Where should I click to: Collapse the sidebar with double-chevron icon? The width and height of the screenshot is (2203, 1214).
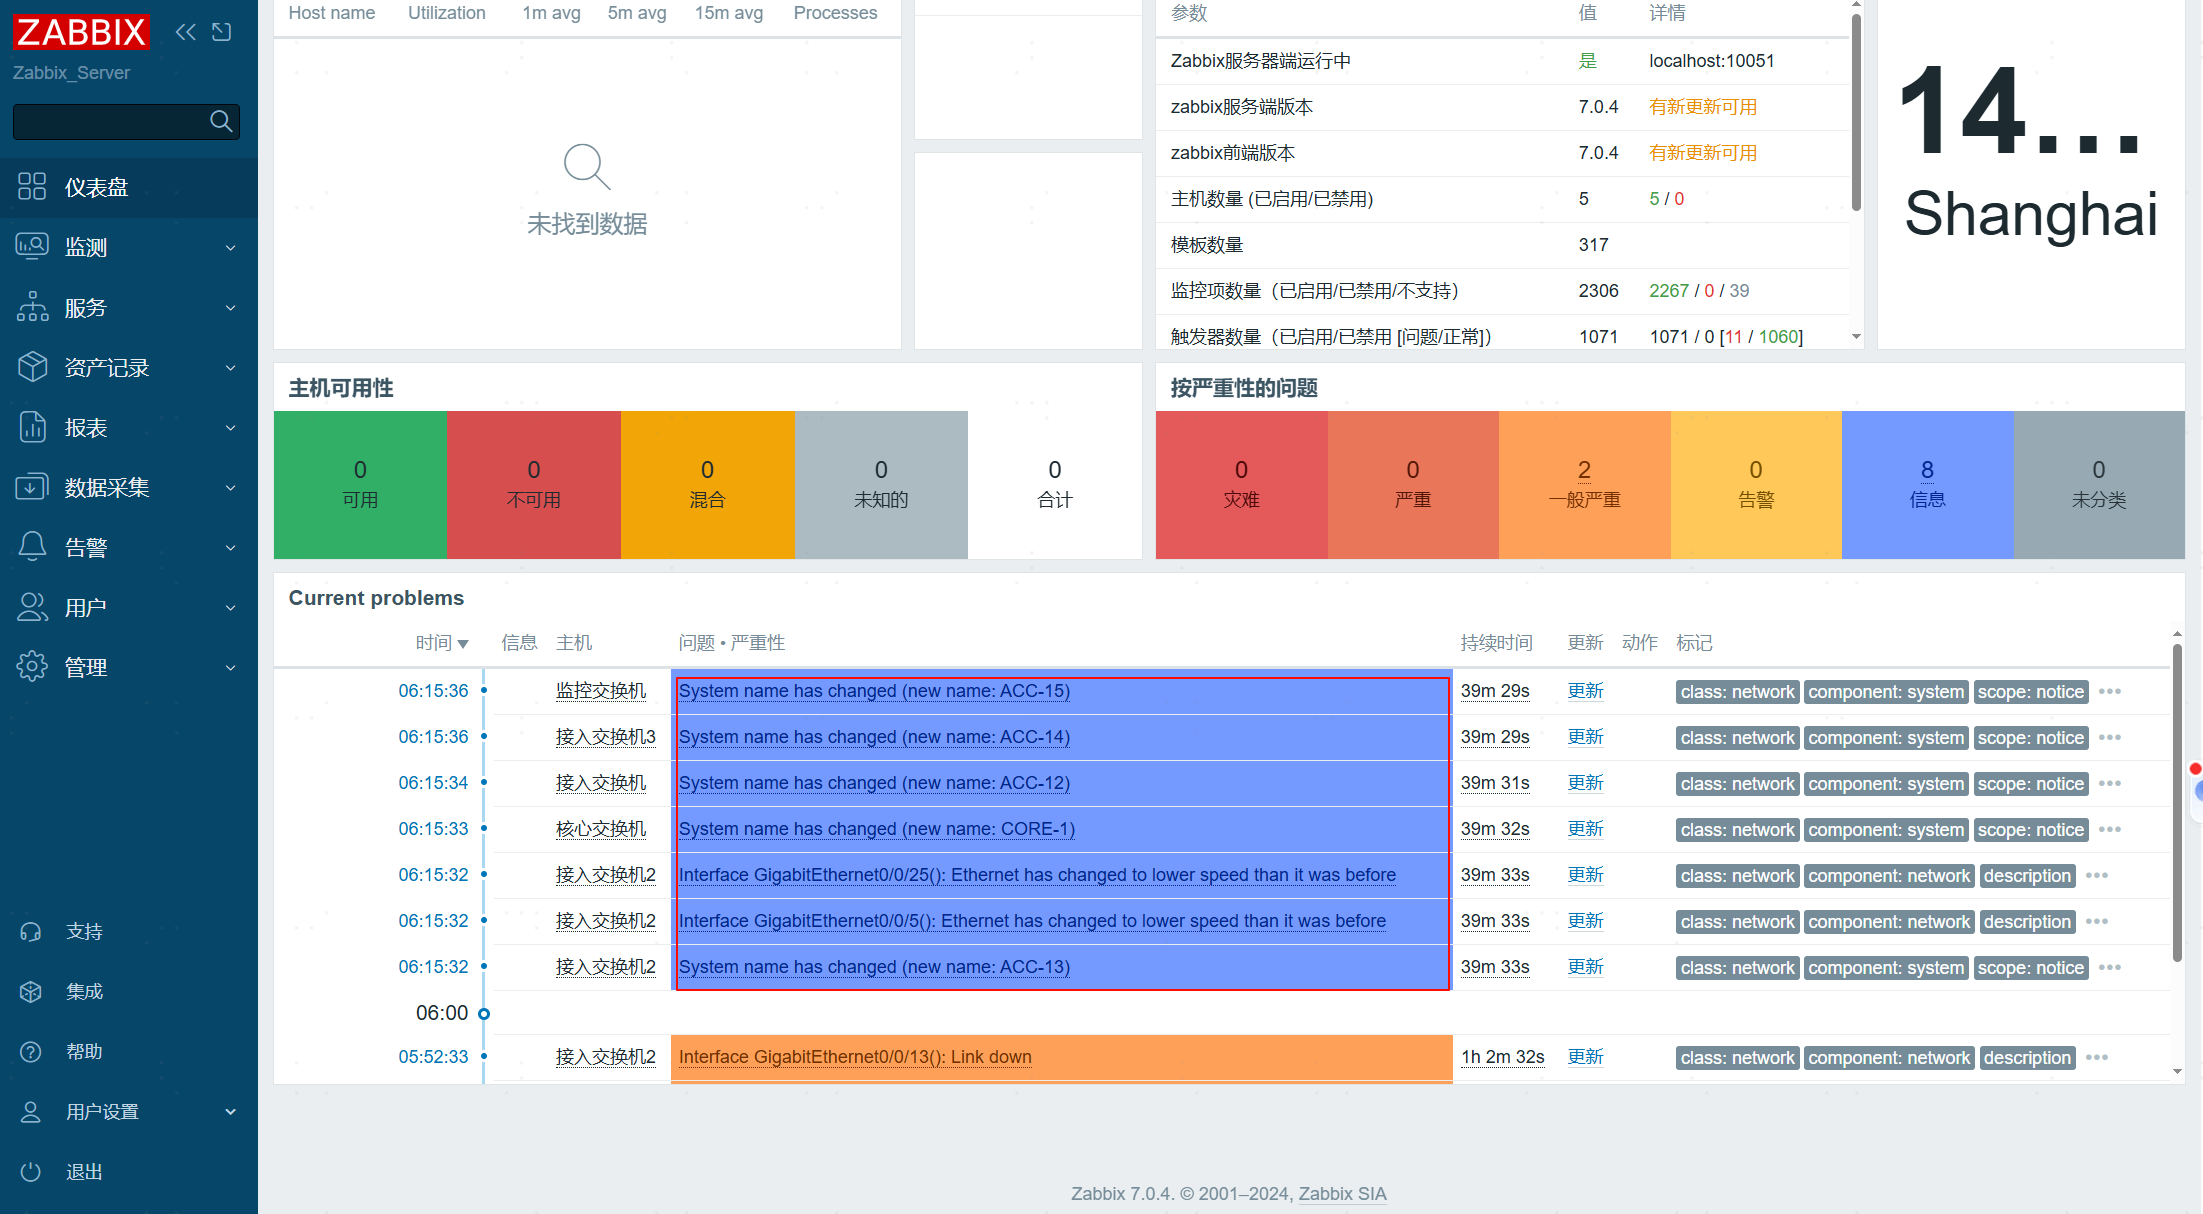tap(186, 32)
